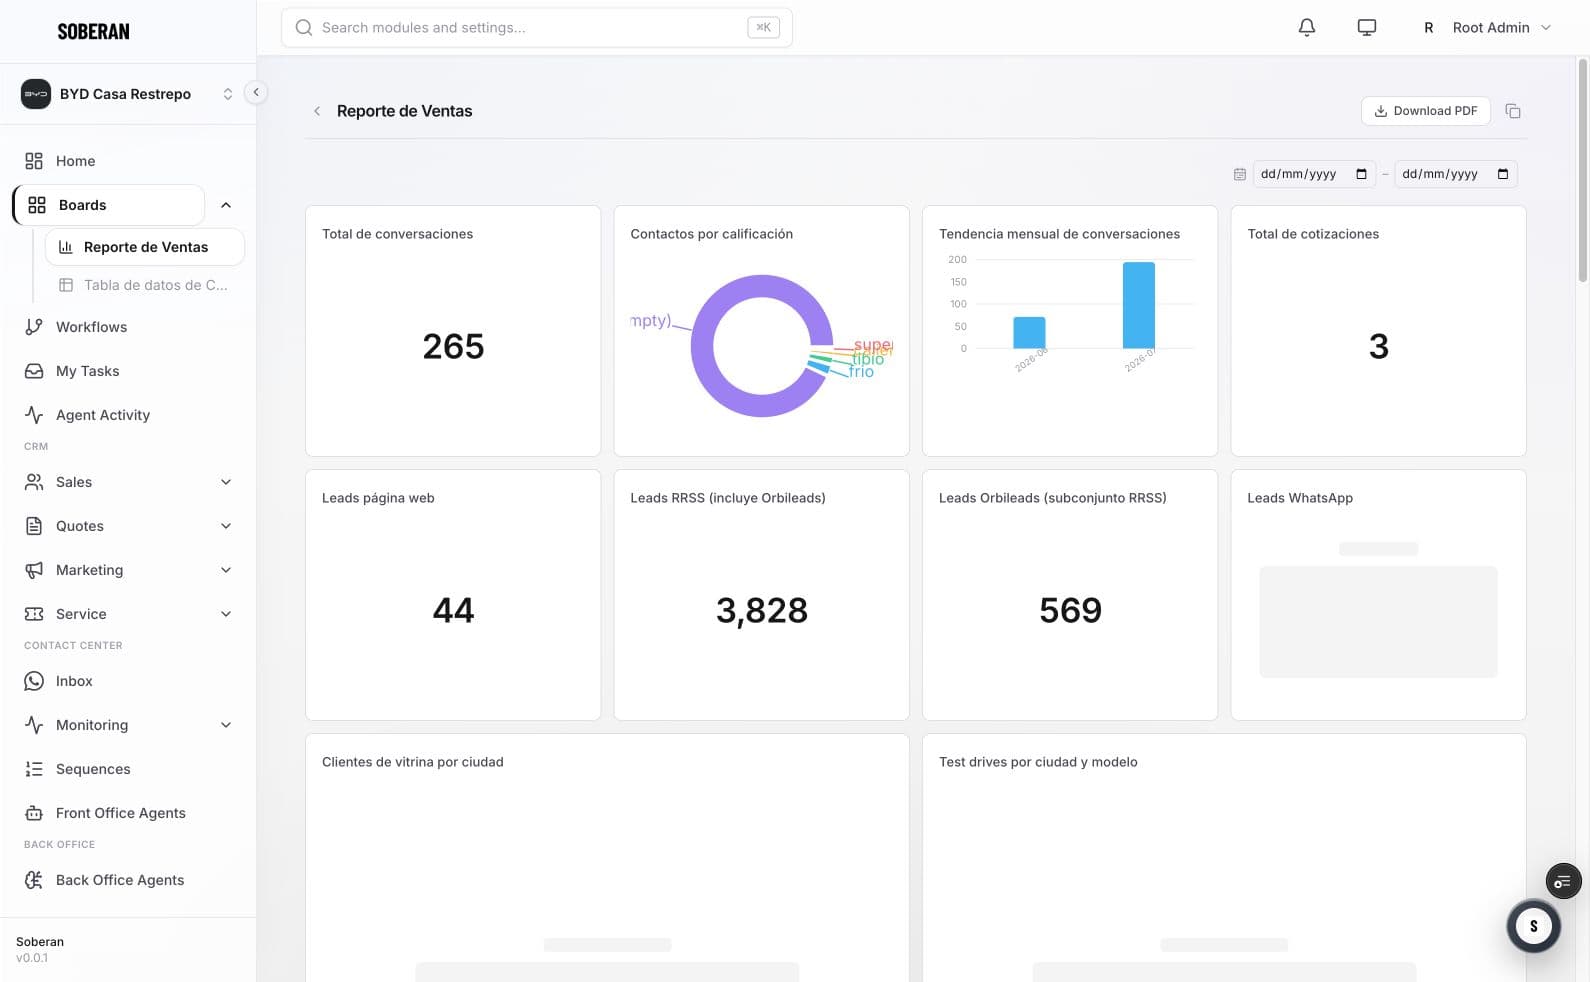Viewport: 1590px width, 982px height.
Task: Click the 44 Leads página web value
Action: click(453, 611)
